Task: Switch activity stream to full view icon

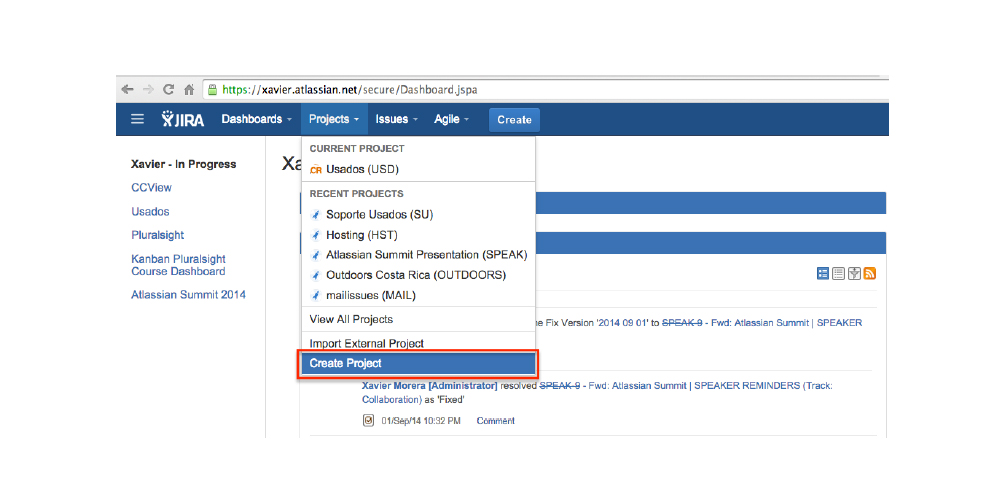Action: point(823,273)
